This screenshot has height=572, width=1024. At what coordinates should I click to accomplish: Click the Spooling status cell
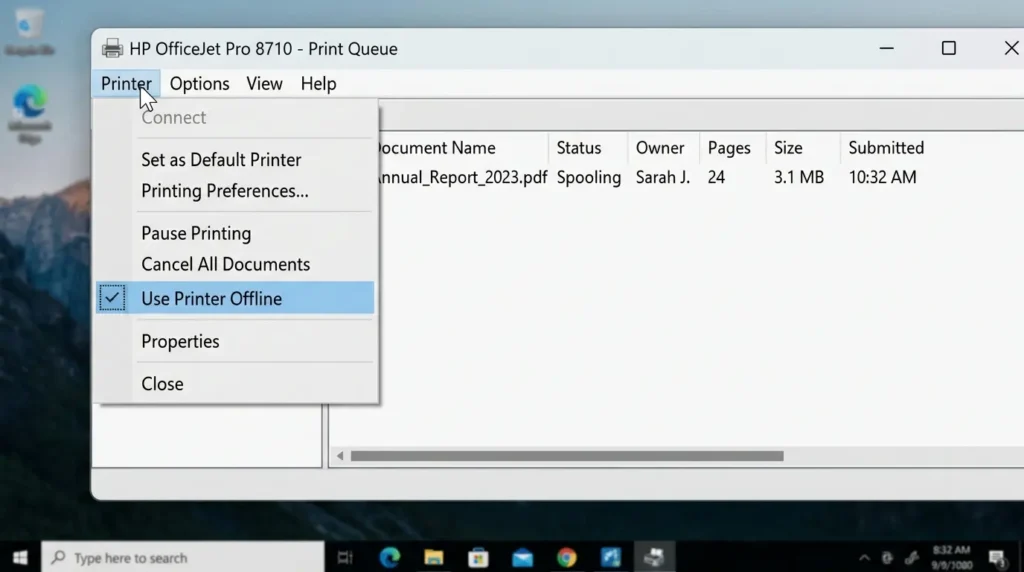588,178
